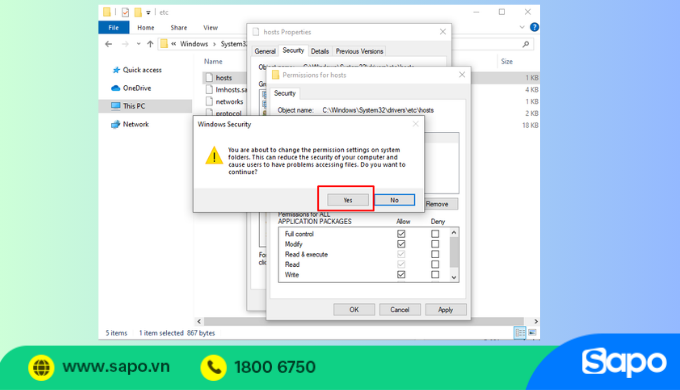
Task: Expand the ribbon with the chevron
Action: [x=522, y=27]
